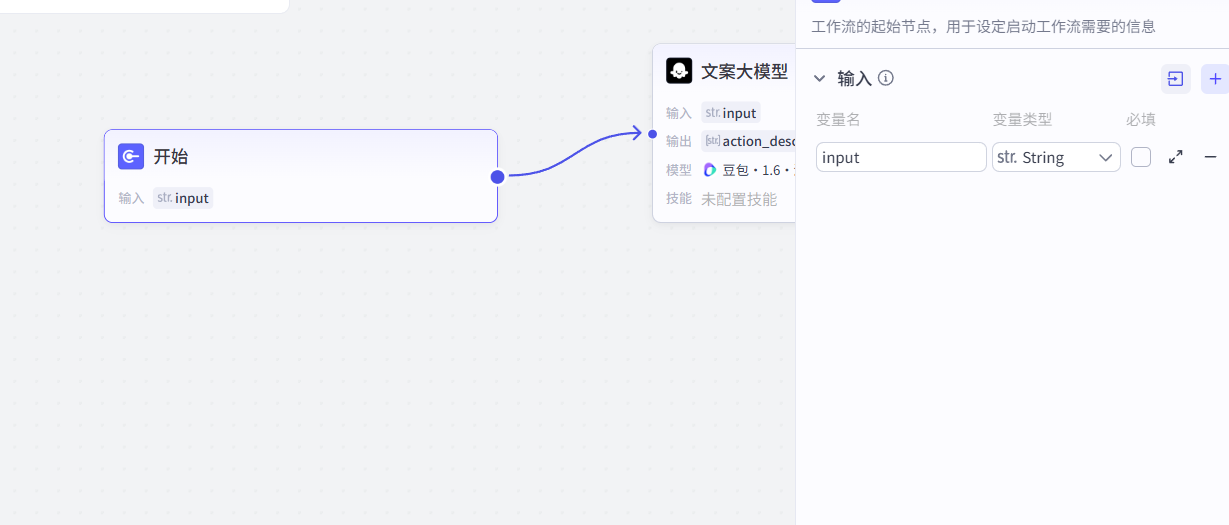
Task: Click the variable name field containing input
Action: click(x=901, y=157)
